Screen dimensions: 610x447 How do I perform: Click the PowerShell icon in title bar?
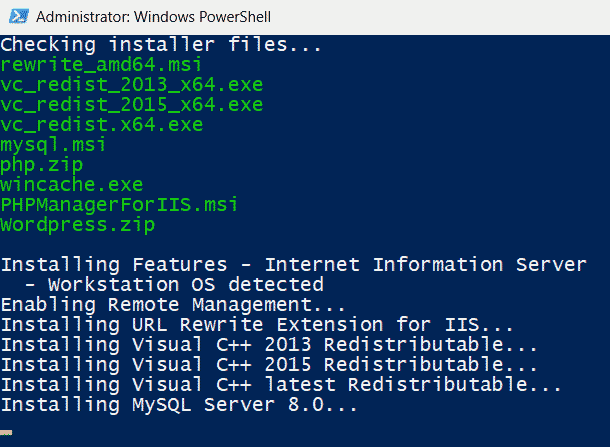(19, 16)
